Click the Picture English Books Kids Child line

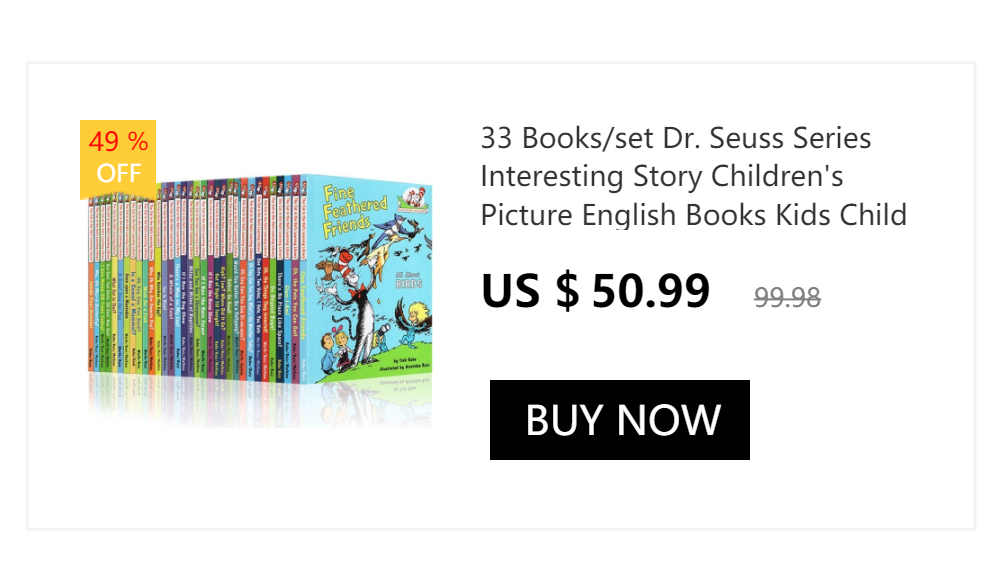point(693,215)
